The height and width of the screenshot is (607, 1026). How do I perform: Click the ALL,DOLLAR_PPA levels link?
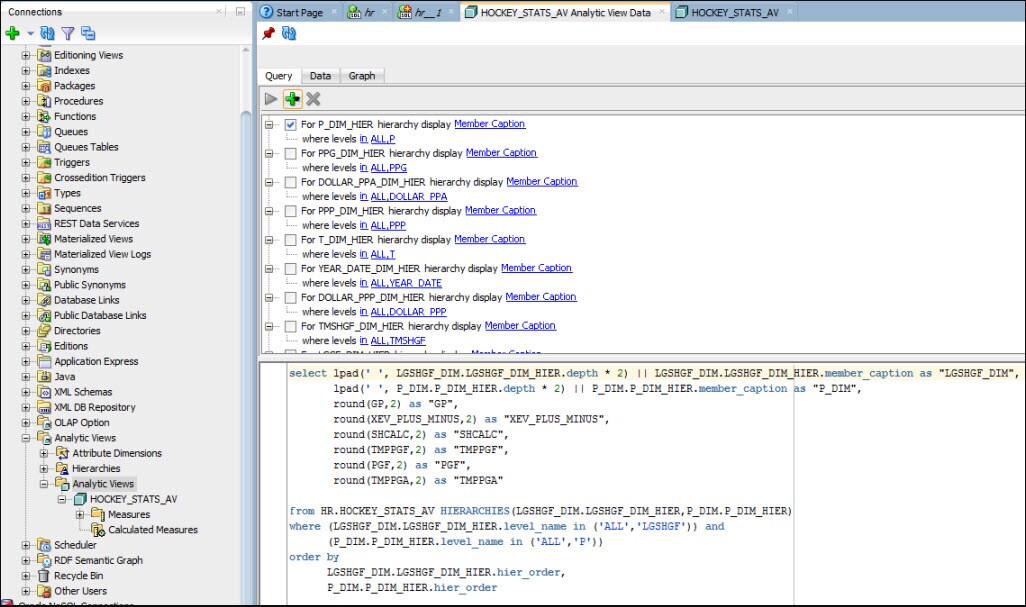409,197
